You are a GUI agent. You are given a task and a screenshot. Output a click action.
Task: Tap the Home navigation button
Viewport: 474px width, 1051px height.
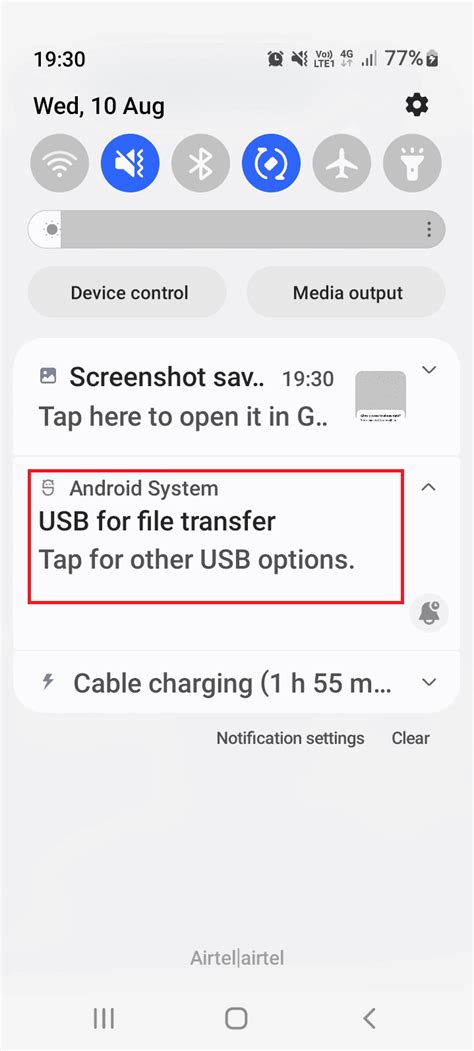pyautogui.click(x=236, y=1018)
